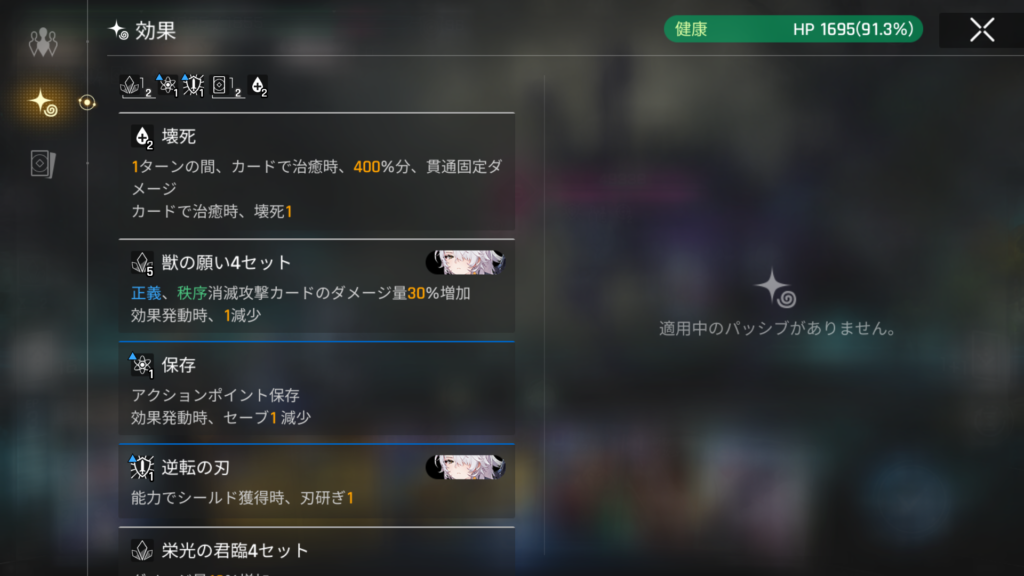Viewport: 1024px width, 576px height.
Task: Click the 壊死 droplet icon in status row
Action: 259,86
